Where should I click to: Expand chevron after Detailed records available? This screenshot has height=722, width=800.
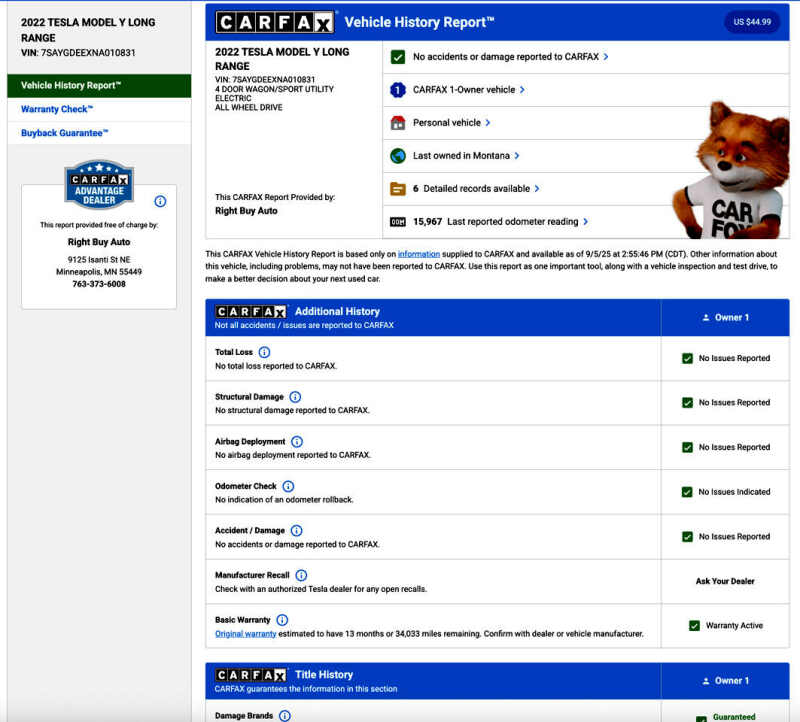point(537,189)
